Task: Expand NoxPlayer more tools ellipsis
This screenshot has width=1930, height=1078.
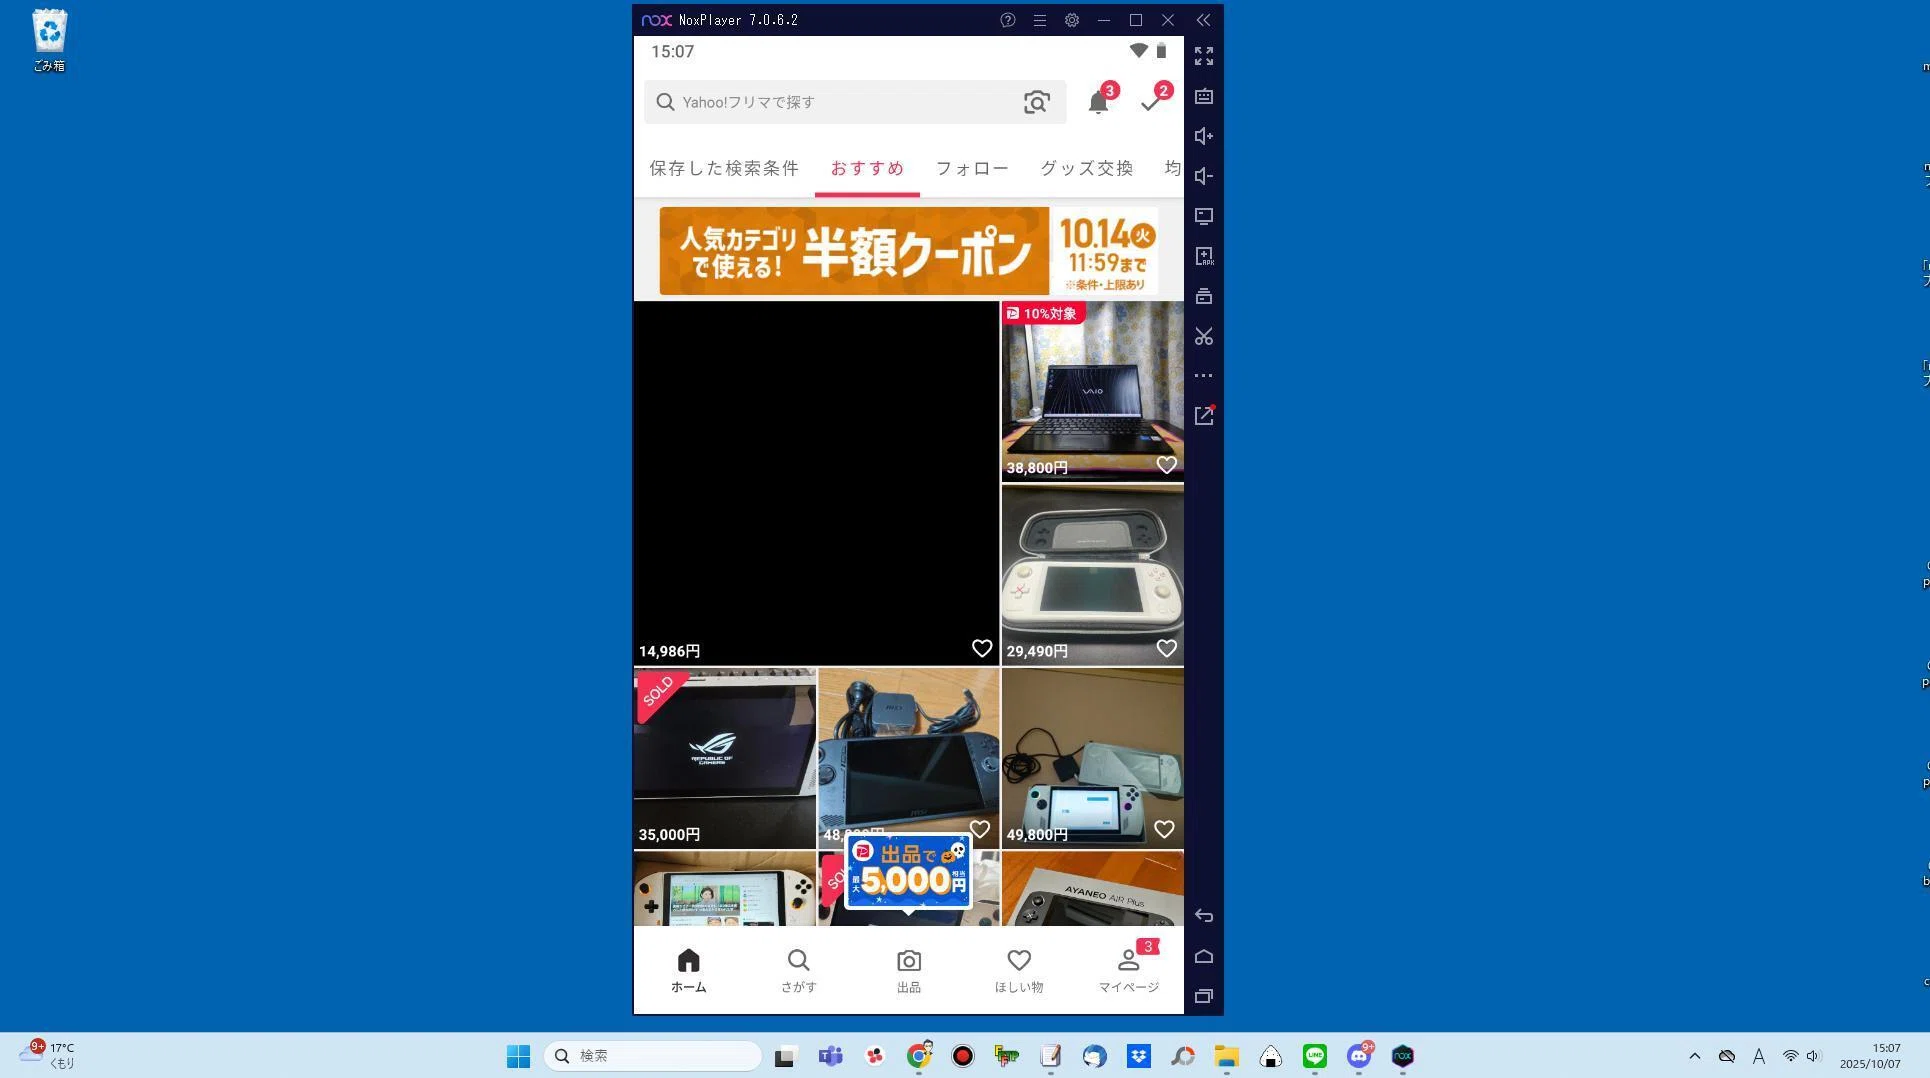Action: 1204,376
